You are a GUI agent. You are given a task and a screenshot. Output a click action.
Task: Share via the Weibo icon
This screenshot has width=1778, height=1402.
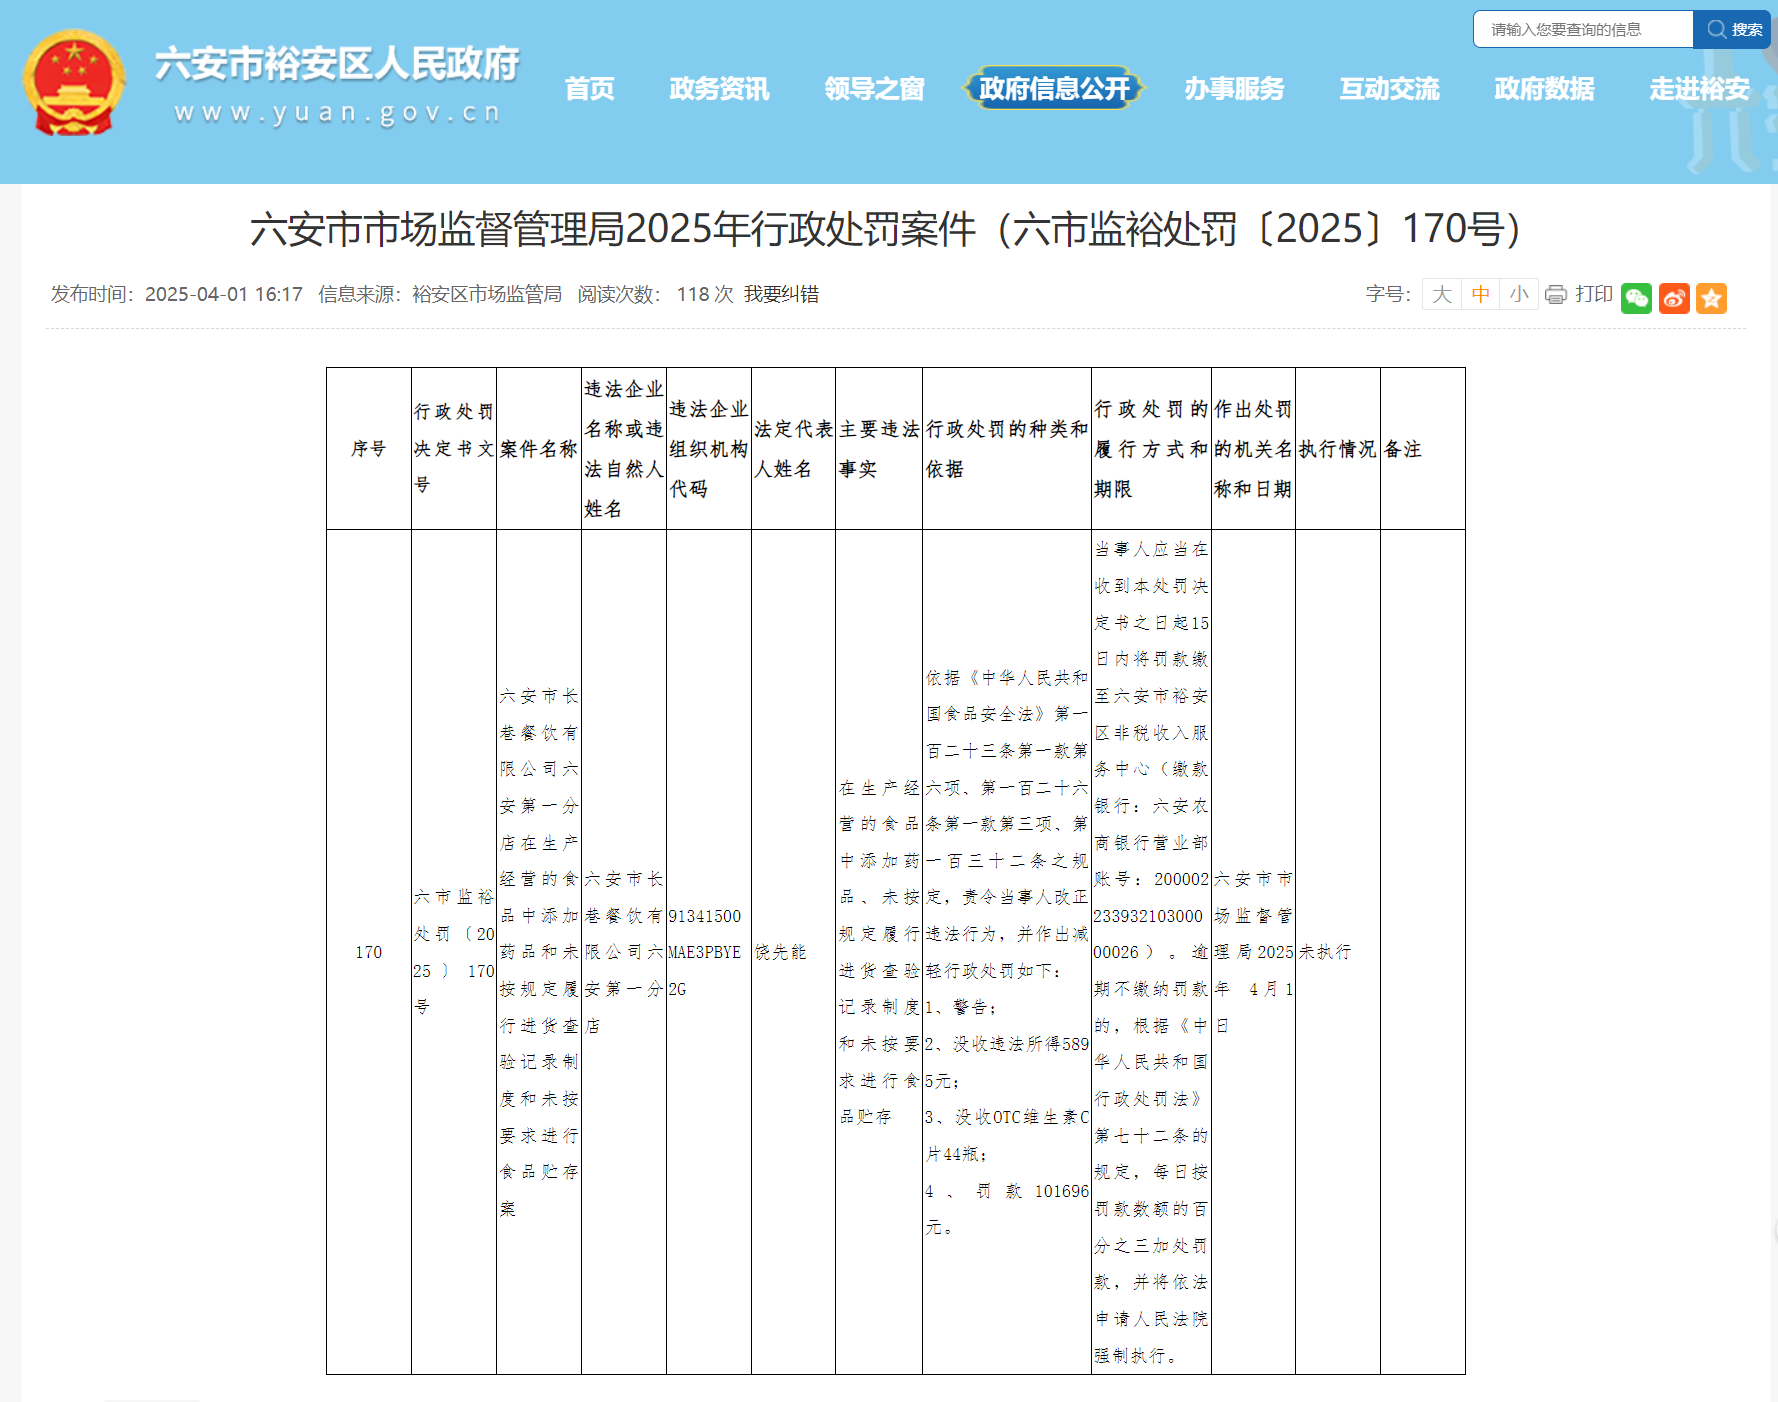click(1674, 298)
